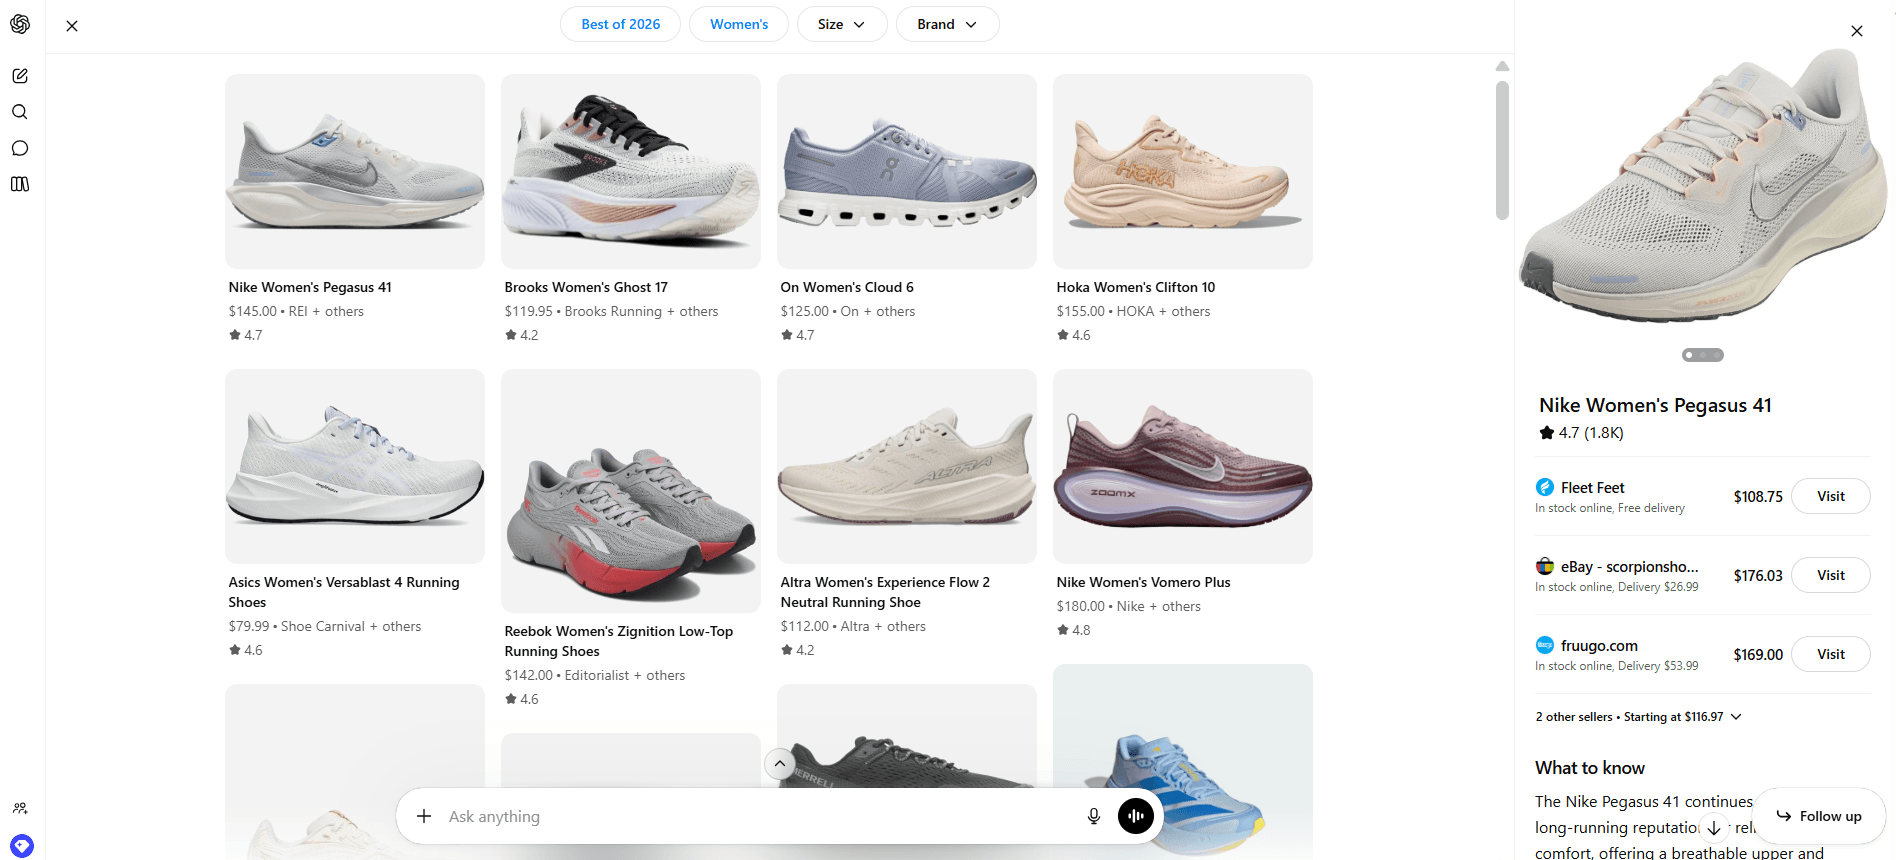Select the Hoka Women's Clifton 10 title
The width and height of the screenshot is (1896, 860).
1136,287
